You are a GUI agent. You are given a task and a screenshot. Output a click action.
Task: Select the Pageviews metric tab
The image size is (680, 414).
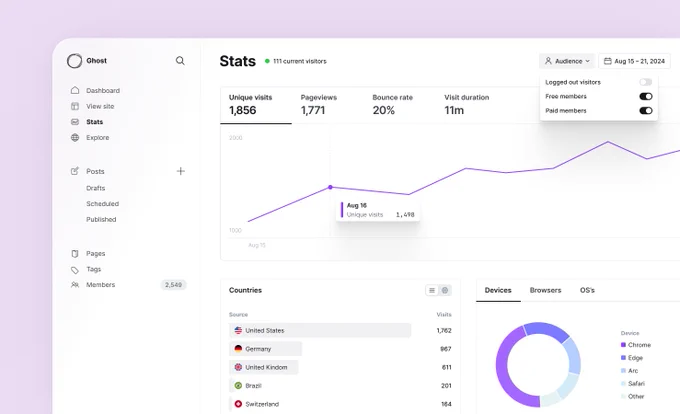tap(319, 104)
